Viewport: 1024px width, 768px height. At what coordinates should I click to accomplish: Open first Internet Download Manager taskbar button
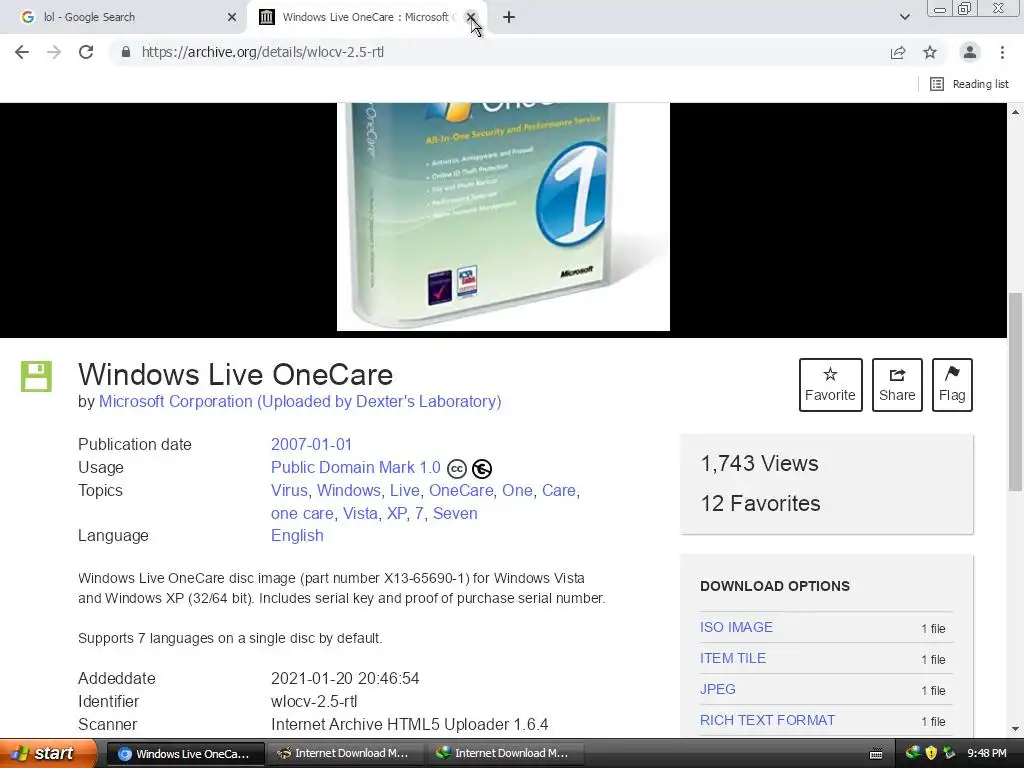click(x=344, y=754)
